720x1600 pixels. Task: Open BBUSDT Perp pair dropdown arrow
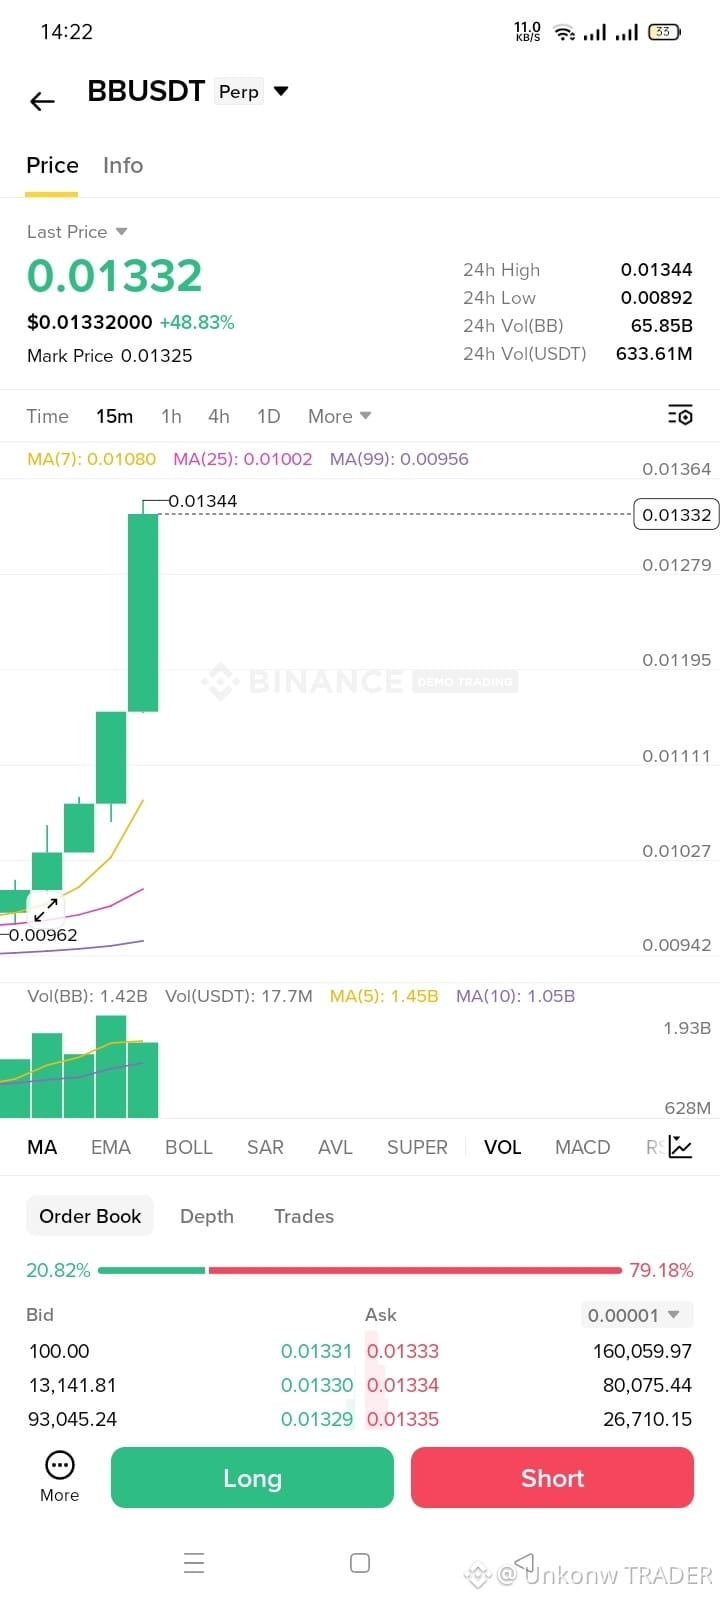(281, 91)
